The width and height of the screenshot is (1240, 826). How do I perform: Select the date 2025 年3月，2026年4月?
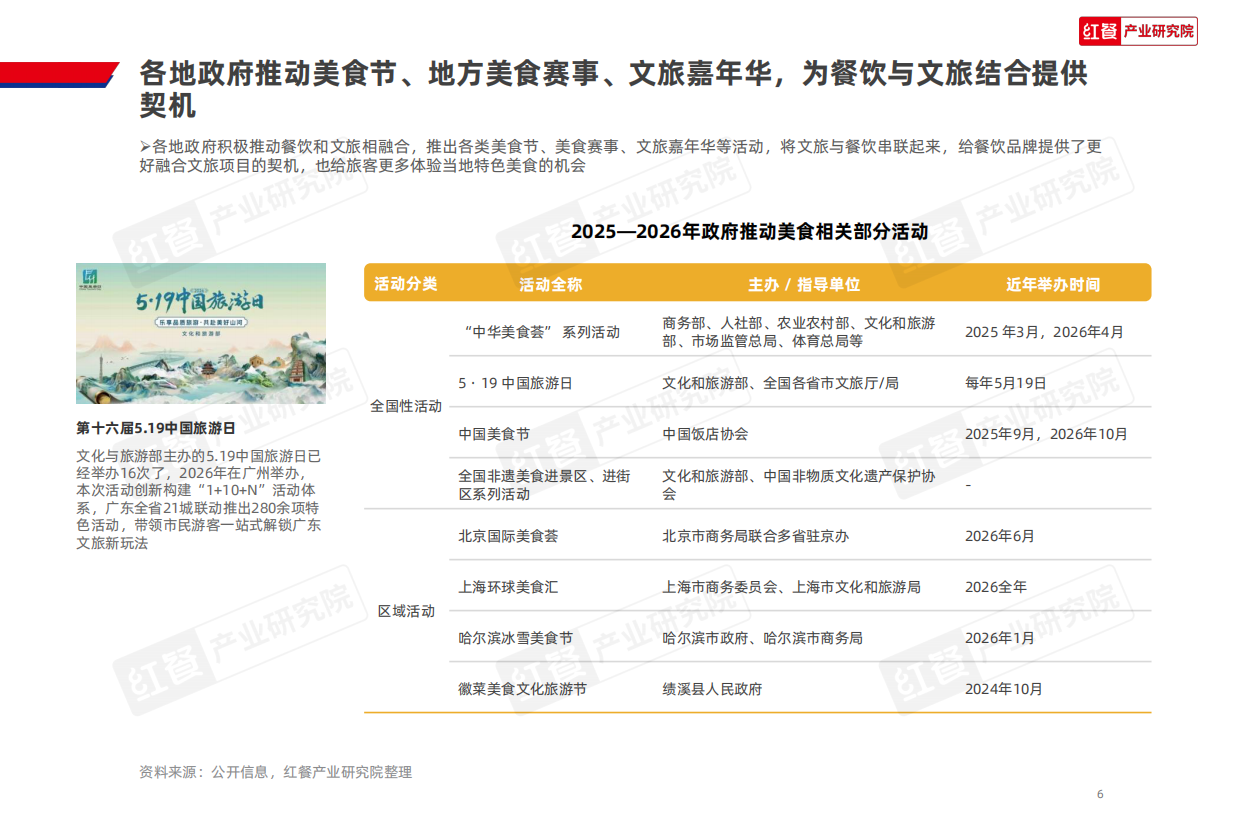pyautogui.click(x=1044, y=332)
